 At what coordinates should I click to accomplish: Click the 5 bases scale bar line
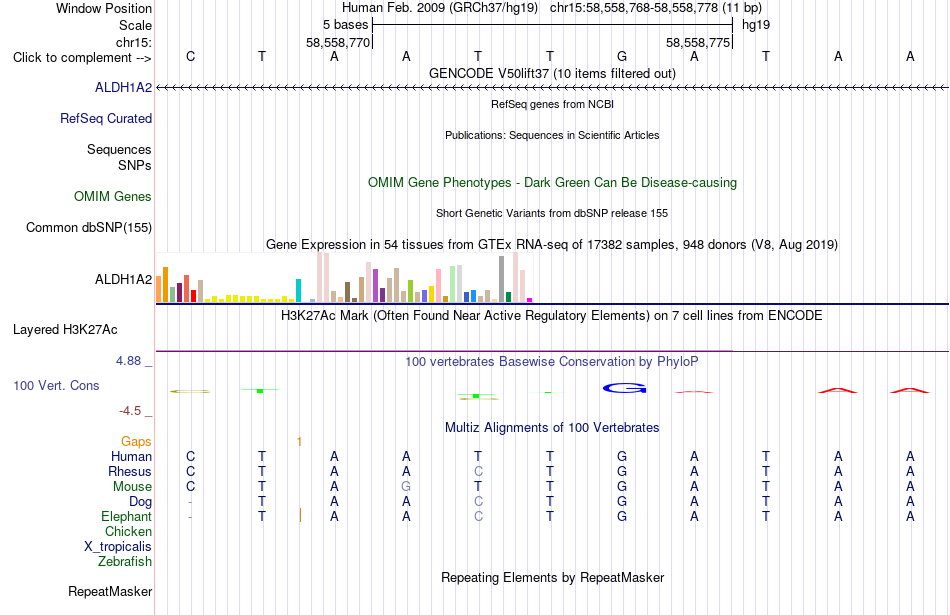553,25
